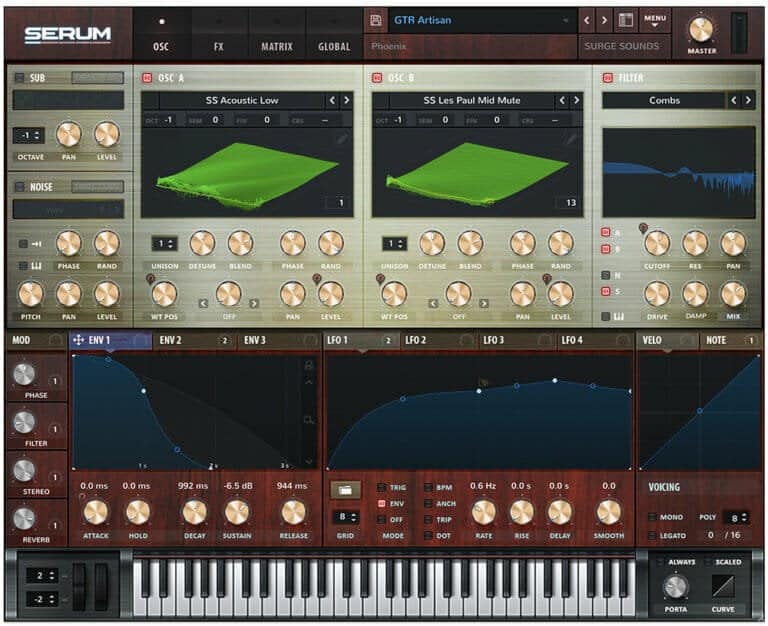This screenshot has height=626, width=768.
Task: Select previous filter type
Action: point(734,100)
